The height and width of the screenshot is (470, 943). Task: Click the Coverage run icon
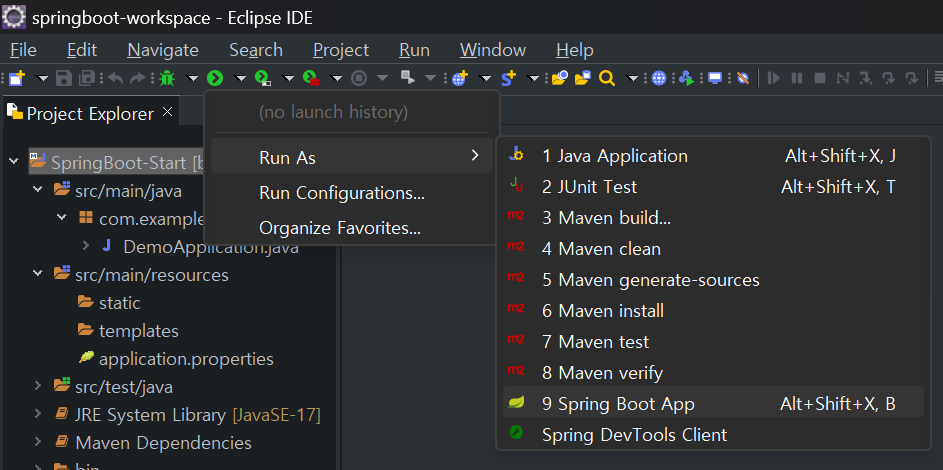(263, 78)
